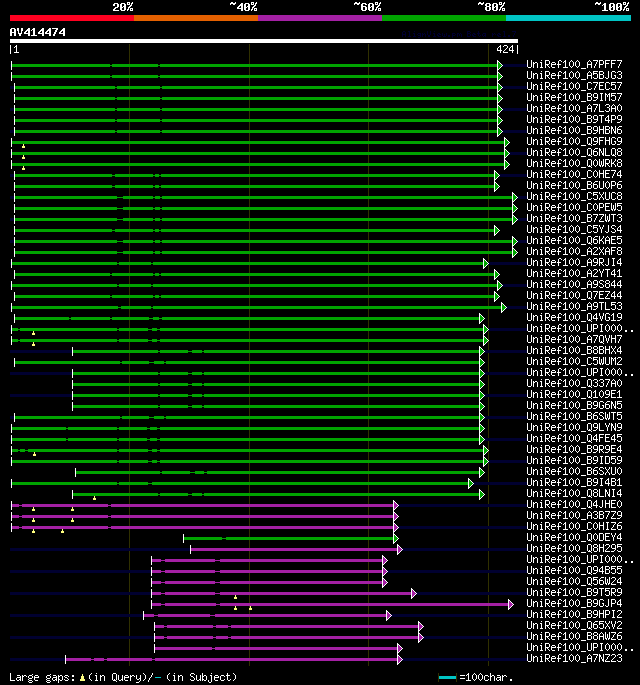Select the UniRef100_Q337A0 hit
The width and height of the screenshot is (640, 685).
tap(574, 383)
